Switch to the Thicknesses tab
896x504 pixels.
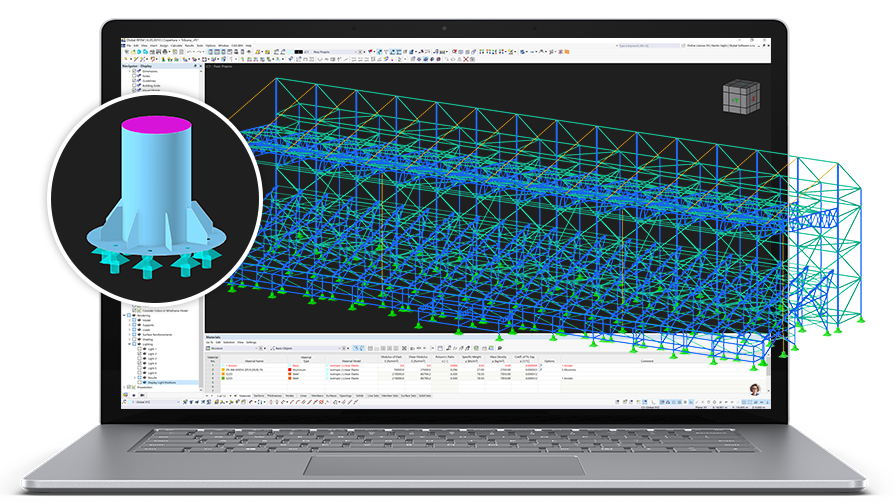point(274,395)
